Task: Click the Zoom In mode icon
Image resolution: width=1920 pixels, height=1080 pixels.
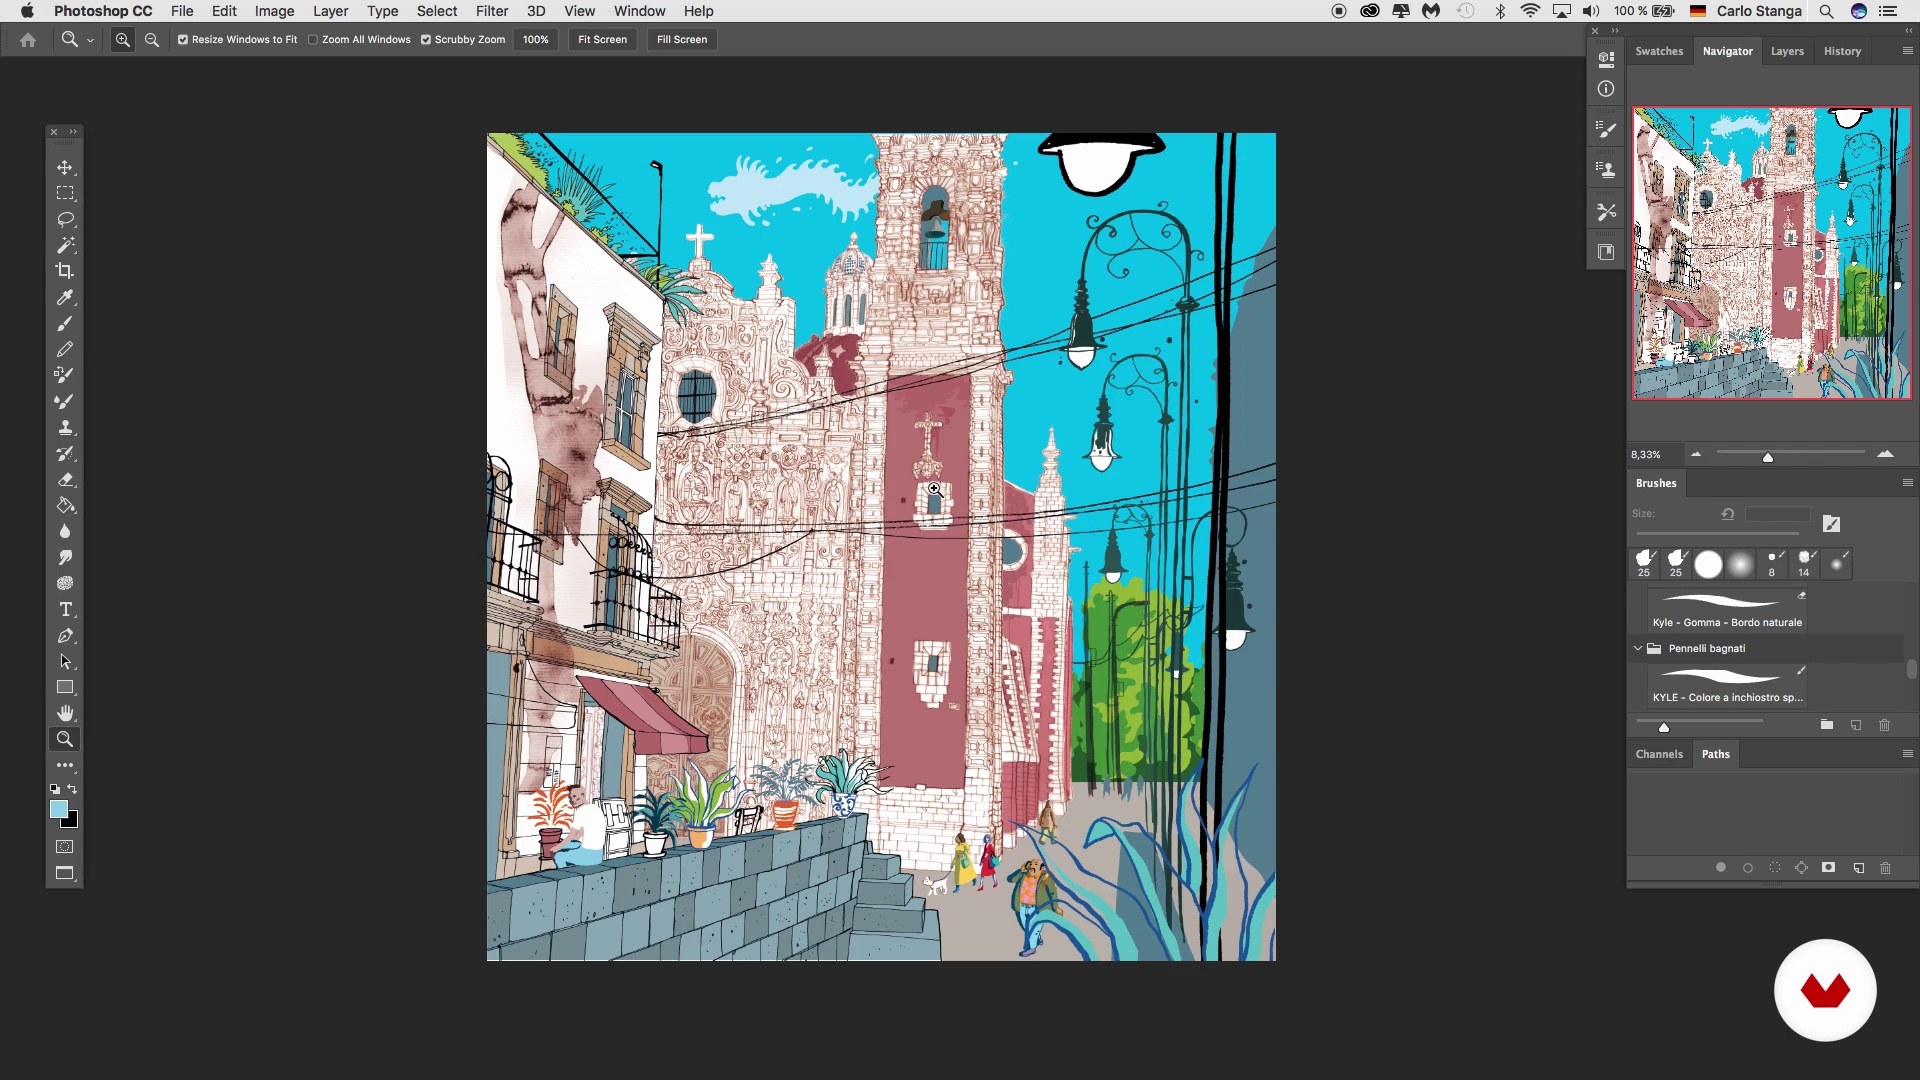Action: [122, 40]
